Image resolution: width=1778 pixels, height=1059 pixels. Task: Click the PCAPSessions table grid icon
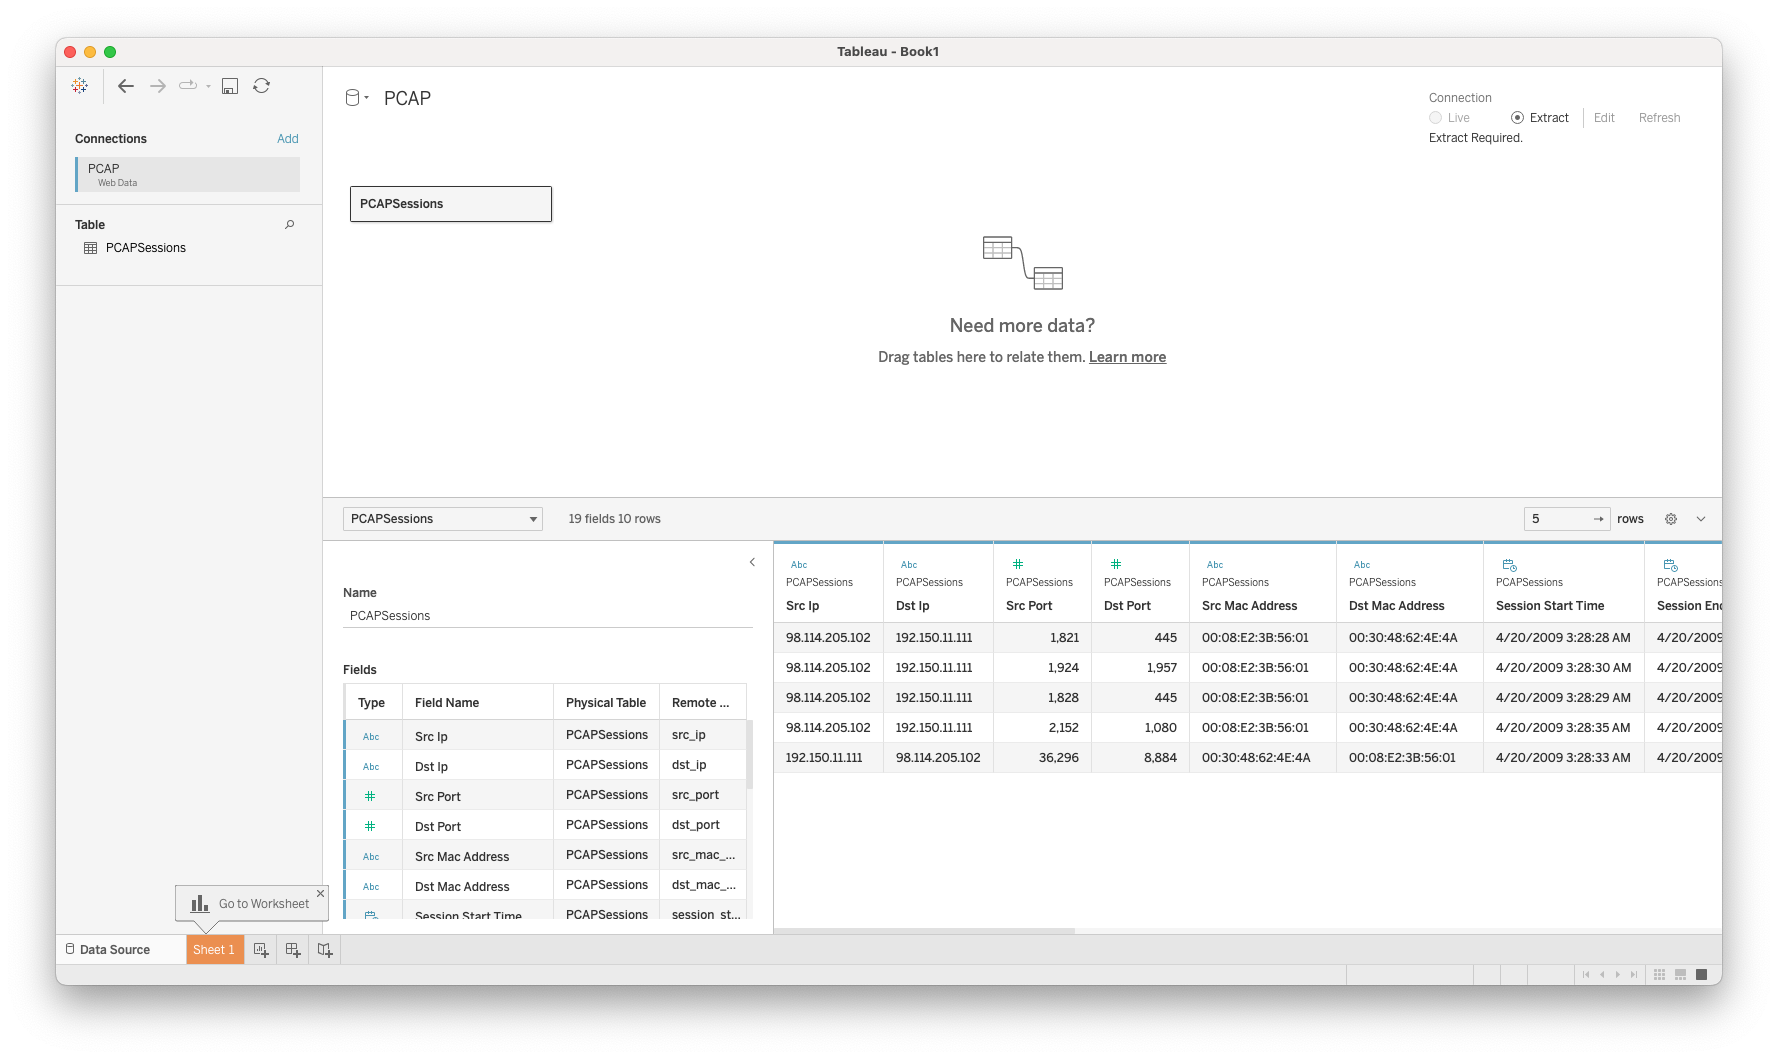pyautogui.click(x=91, y=248)
